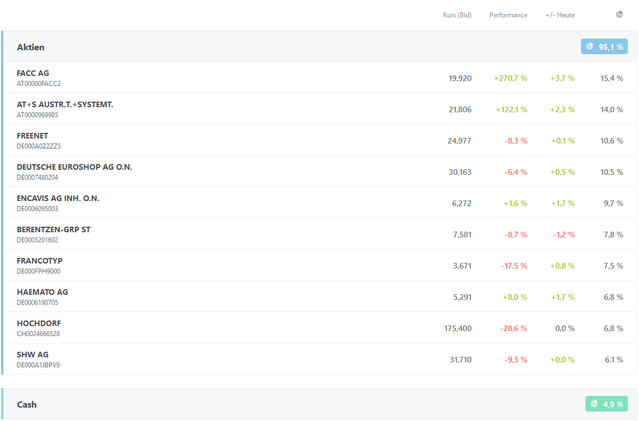Click AT+S today change +2,3 %
This screenshot has height=421, width=639.
coord(562,110)
